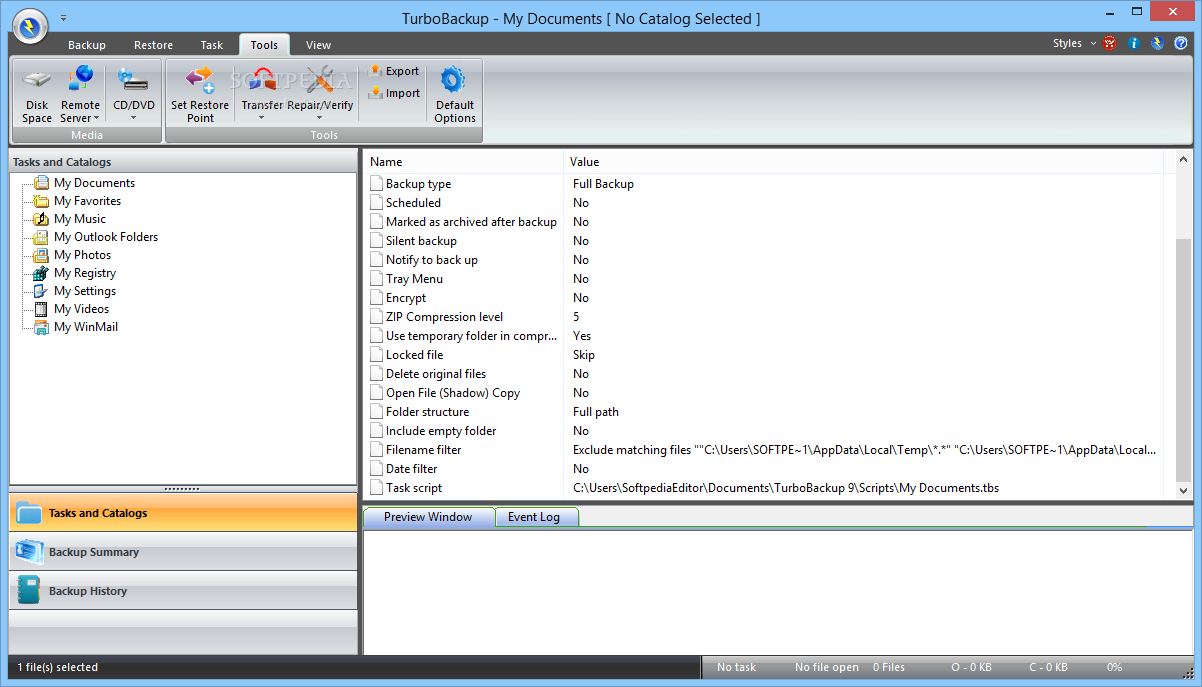This screenshot has width=1202, height=687.
Task: Open the Task ribbon tab
Action: (211, 45)
